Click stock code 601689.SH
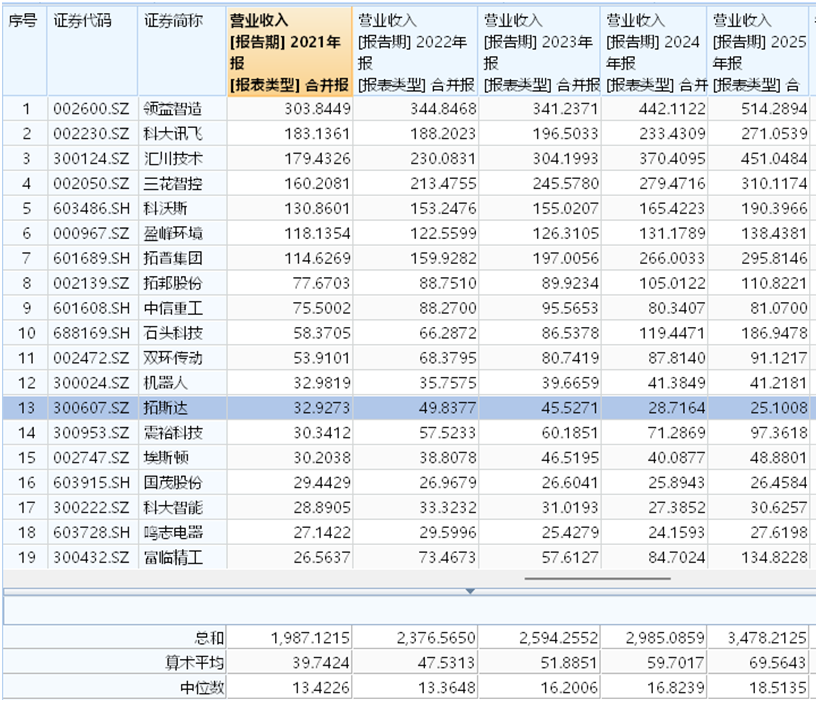This screenshot has width=818, height=702. (x=91, y=258)
